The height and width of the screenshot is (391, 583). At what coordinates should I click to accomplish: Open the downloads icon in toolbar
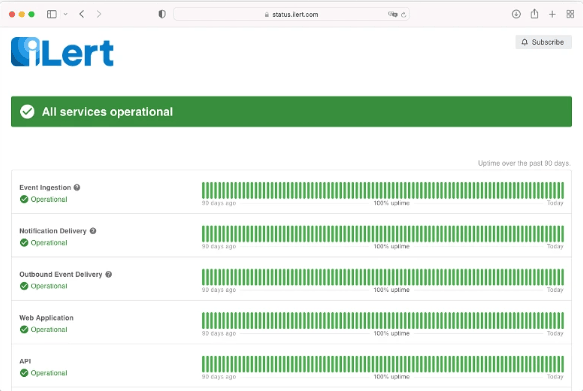click(x=516, y=14)
